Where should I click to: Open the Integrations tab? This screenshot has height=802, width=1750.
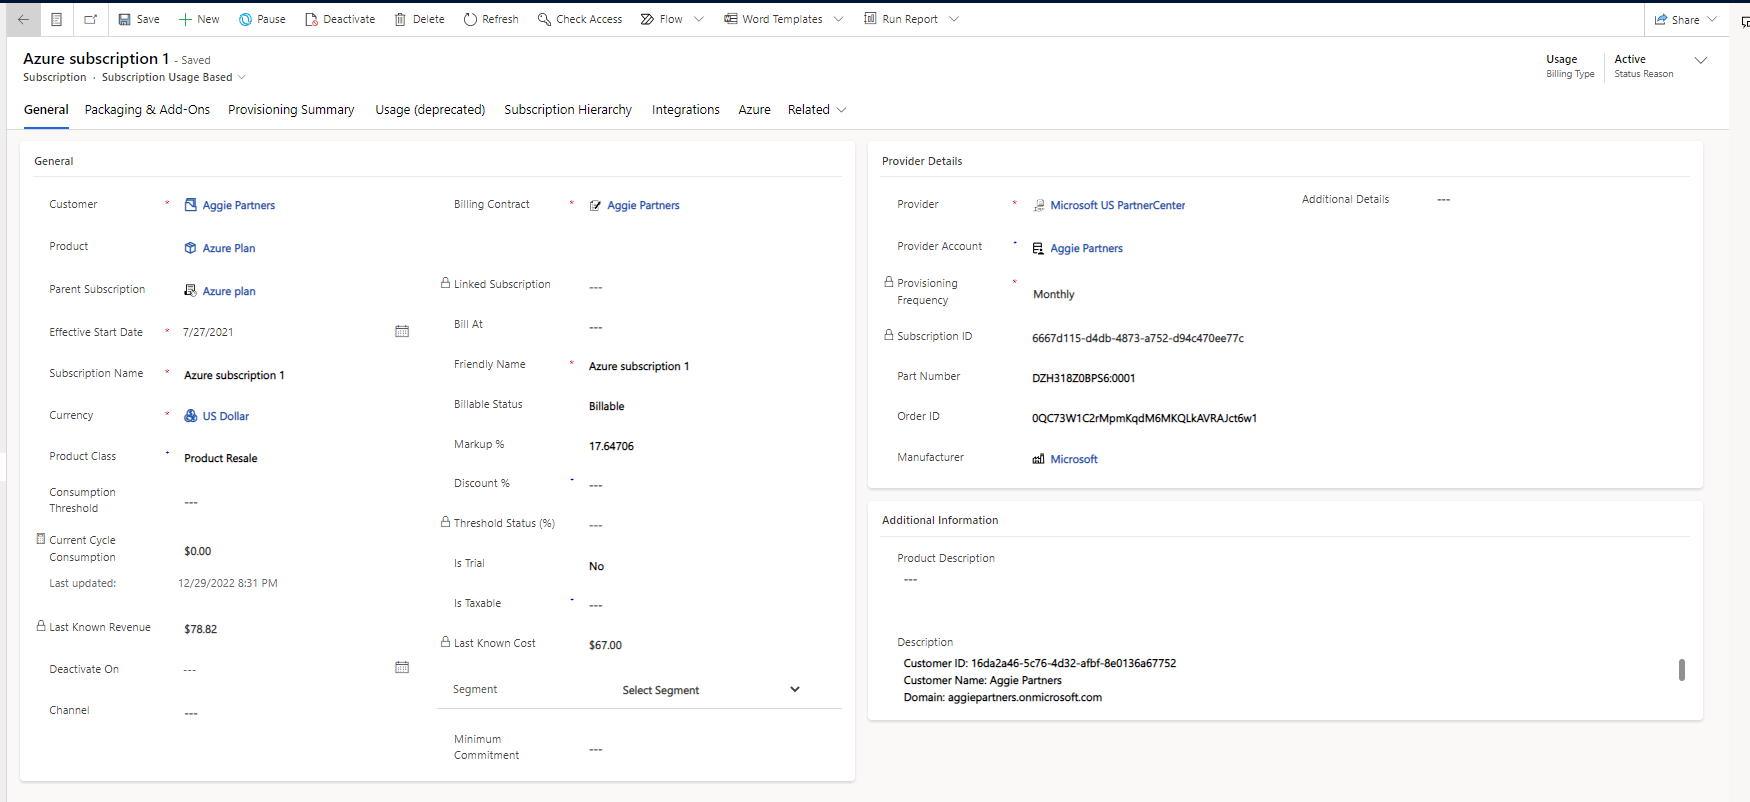686,110
